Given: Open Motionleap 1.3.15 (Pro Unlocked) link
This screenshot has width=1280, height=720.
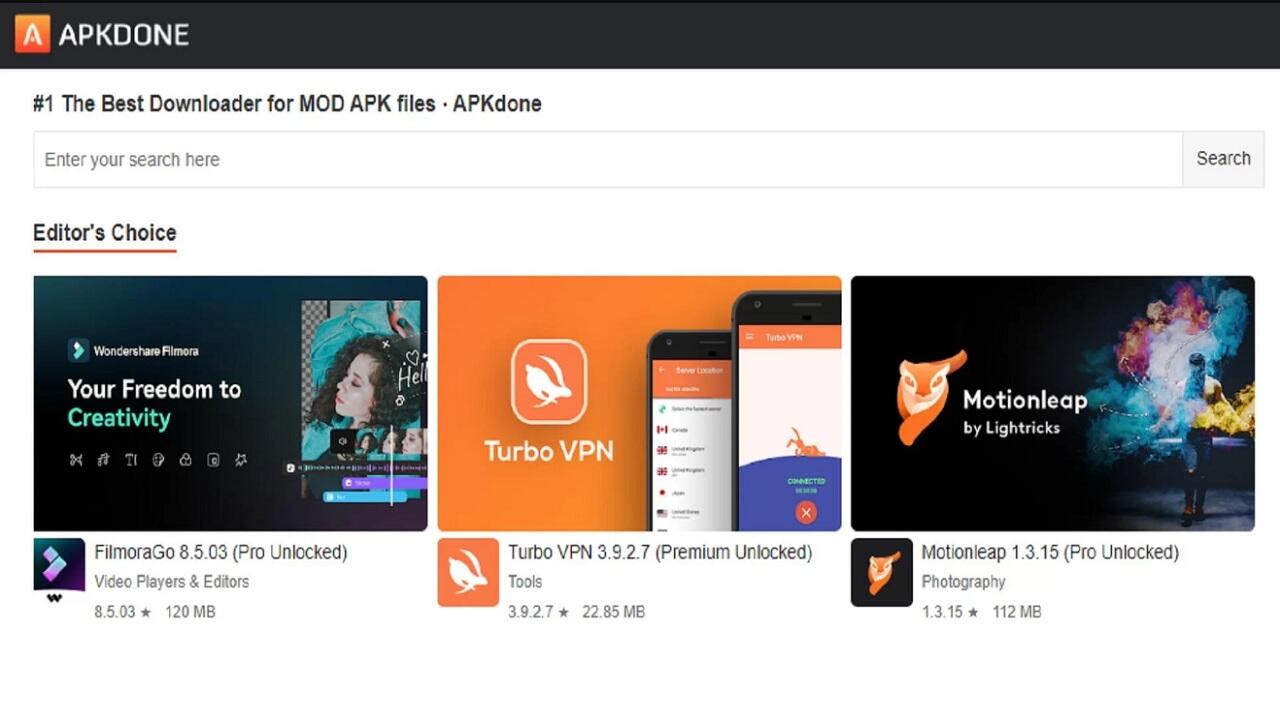Looking at the screenshot, I should point(1050,552).
